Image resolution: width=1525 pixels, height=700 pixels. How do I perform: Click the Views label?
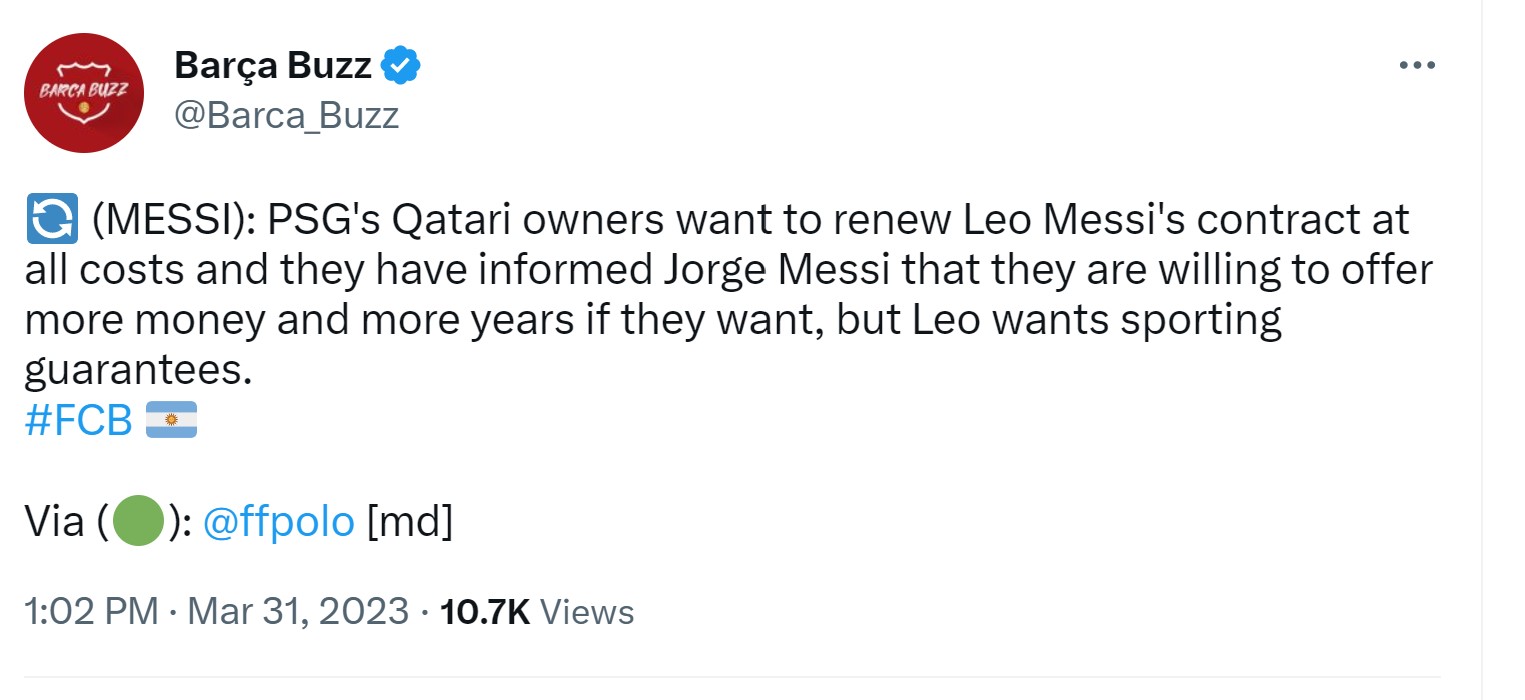click(587, 611)
